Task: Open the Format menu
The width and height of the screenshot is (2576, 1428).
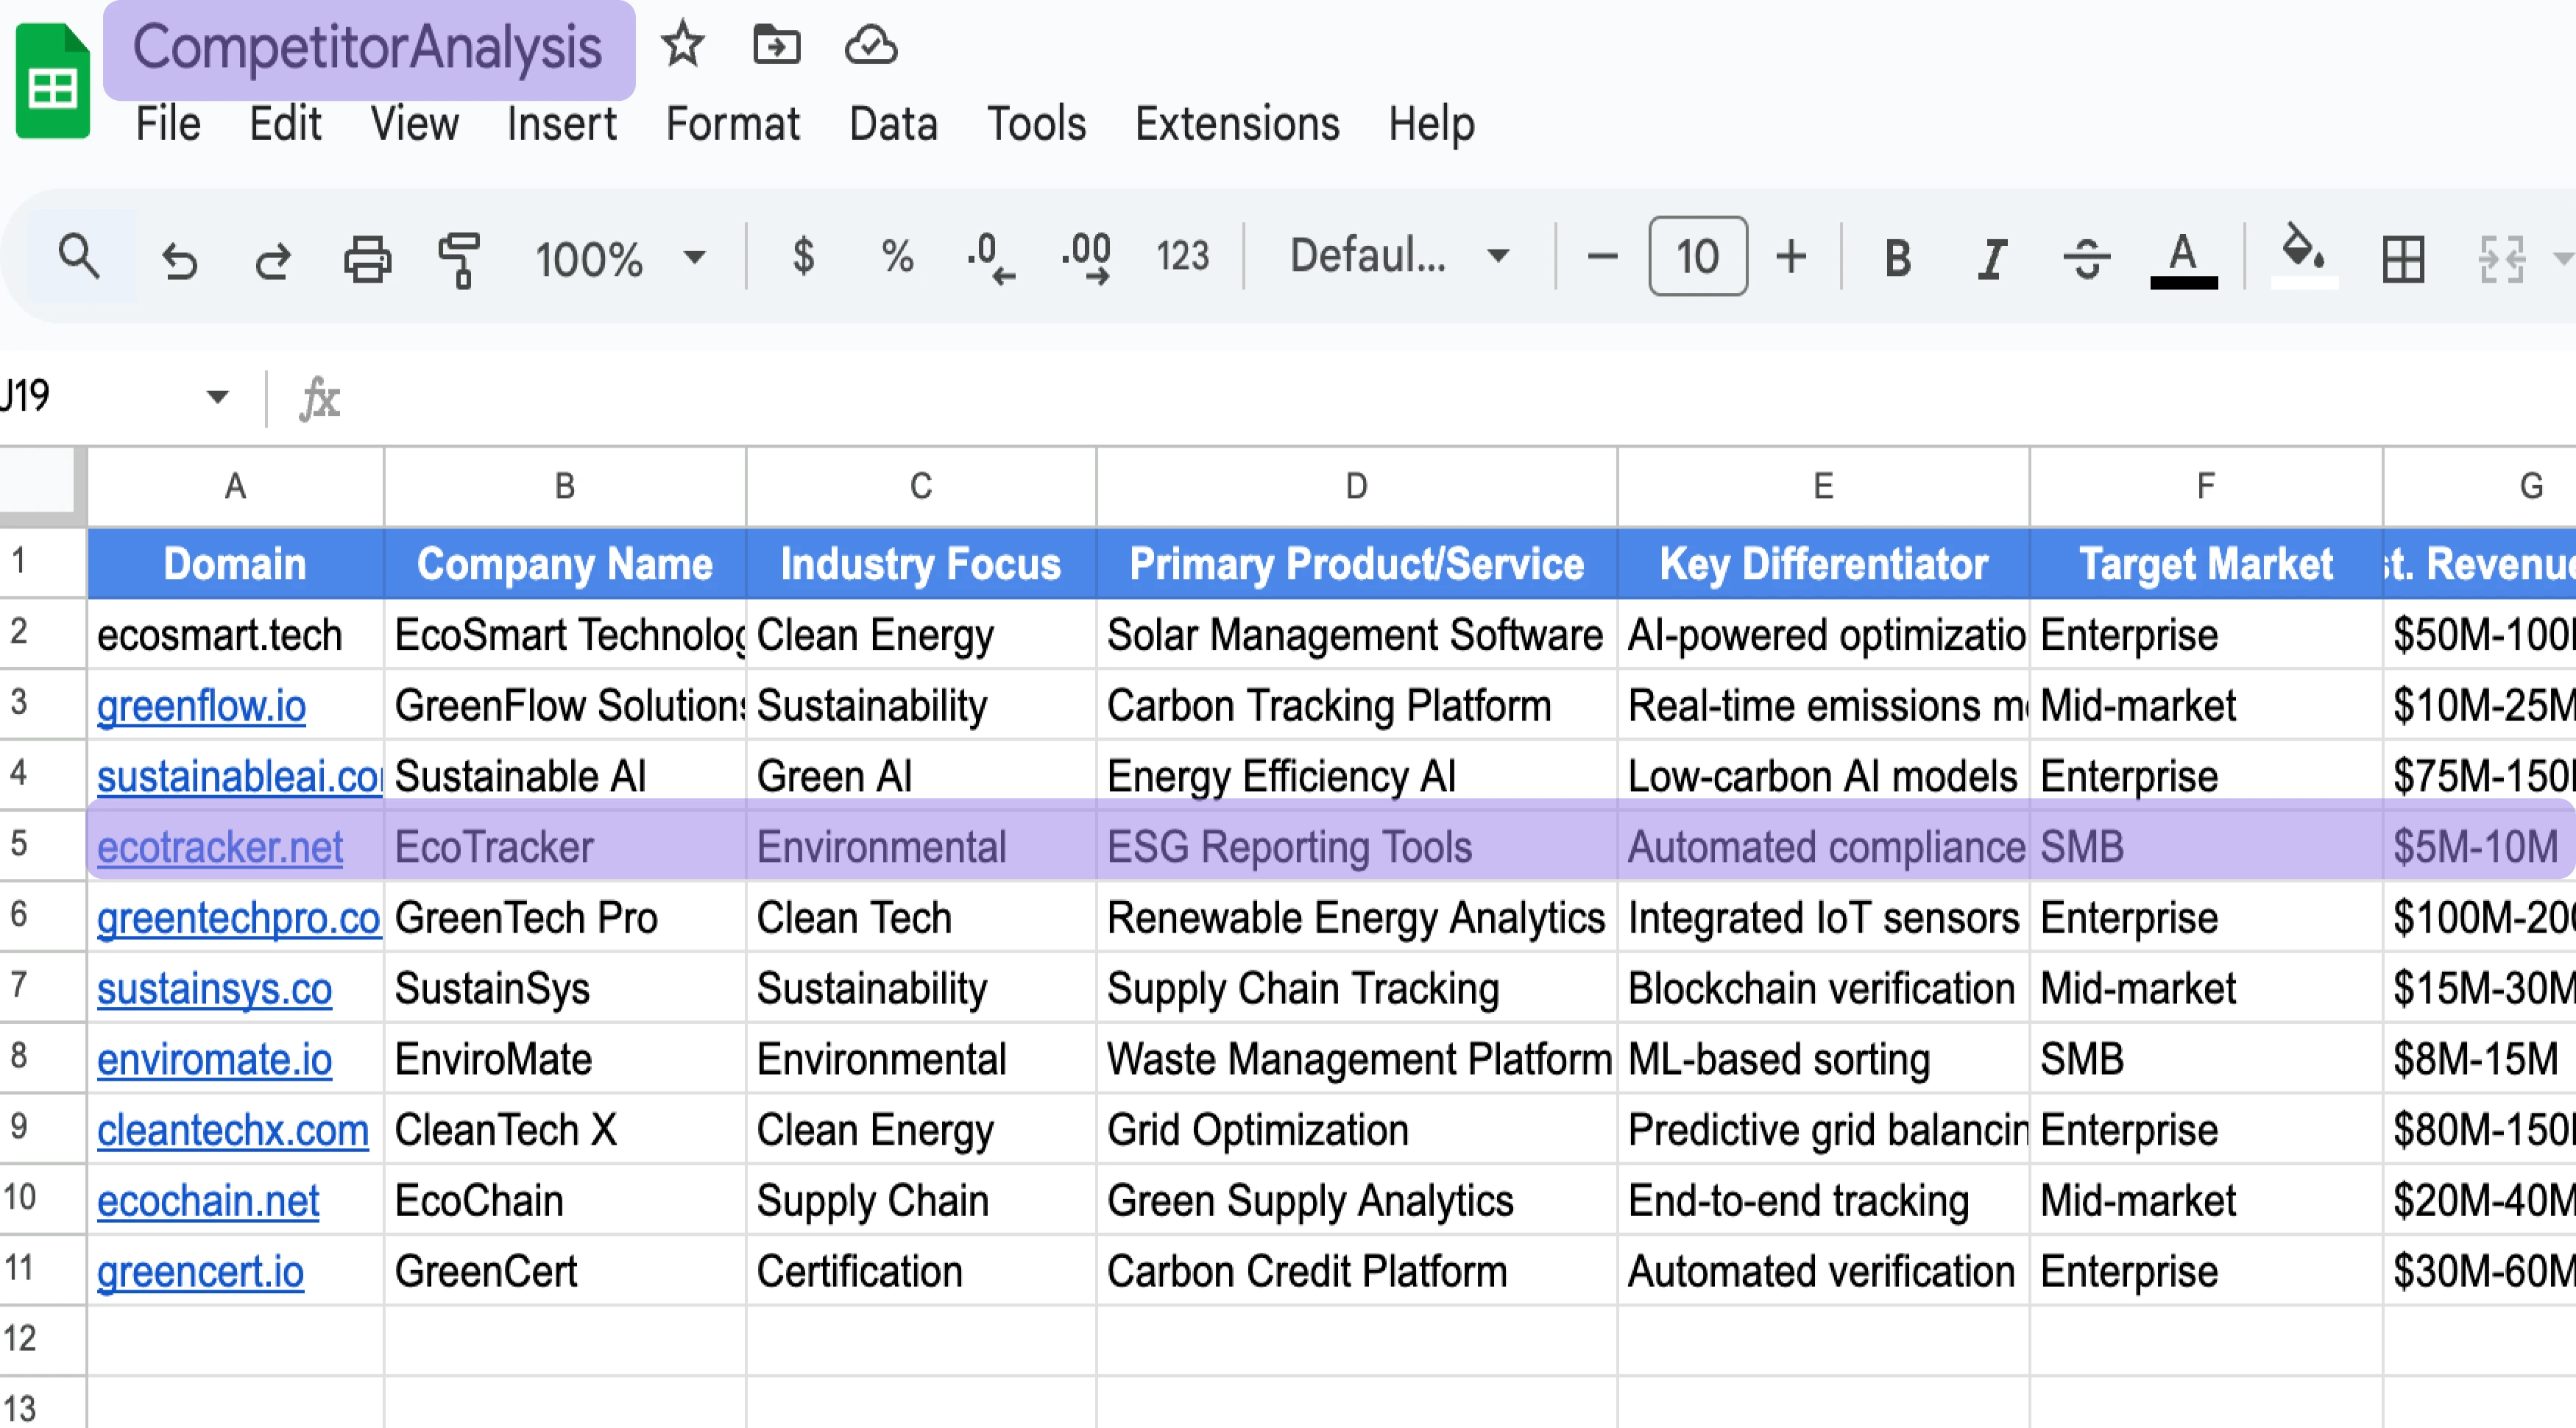Action: [x=732, y=124]
